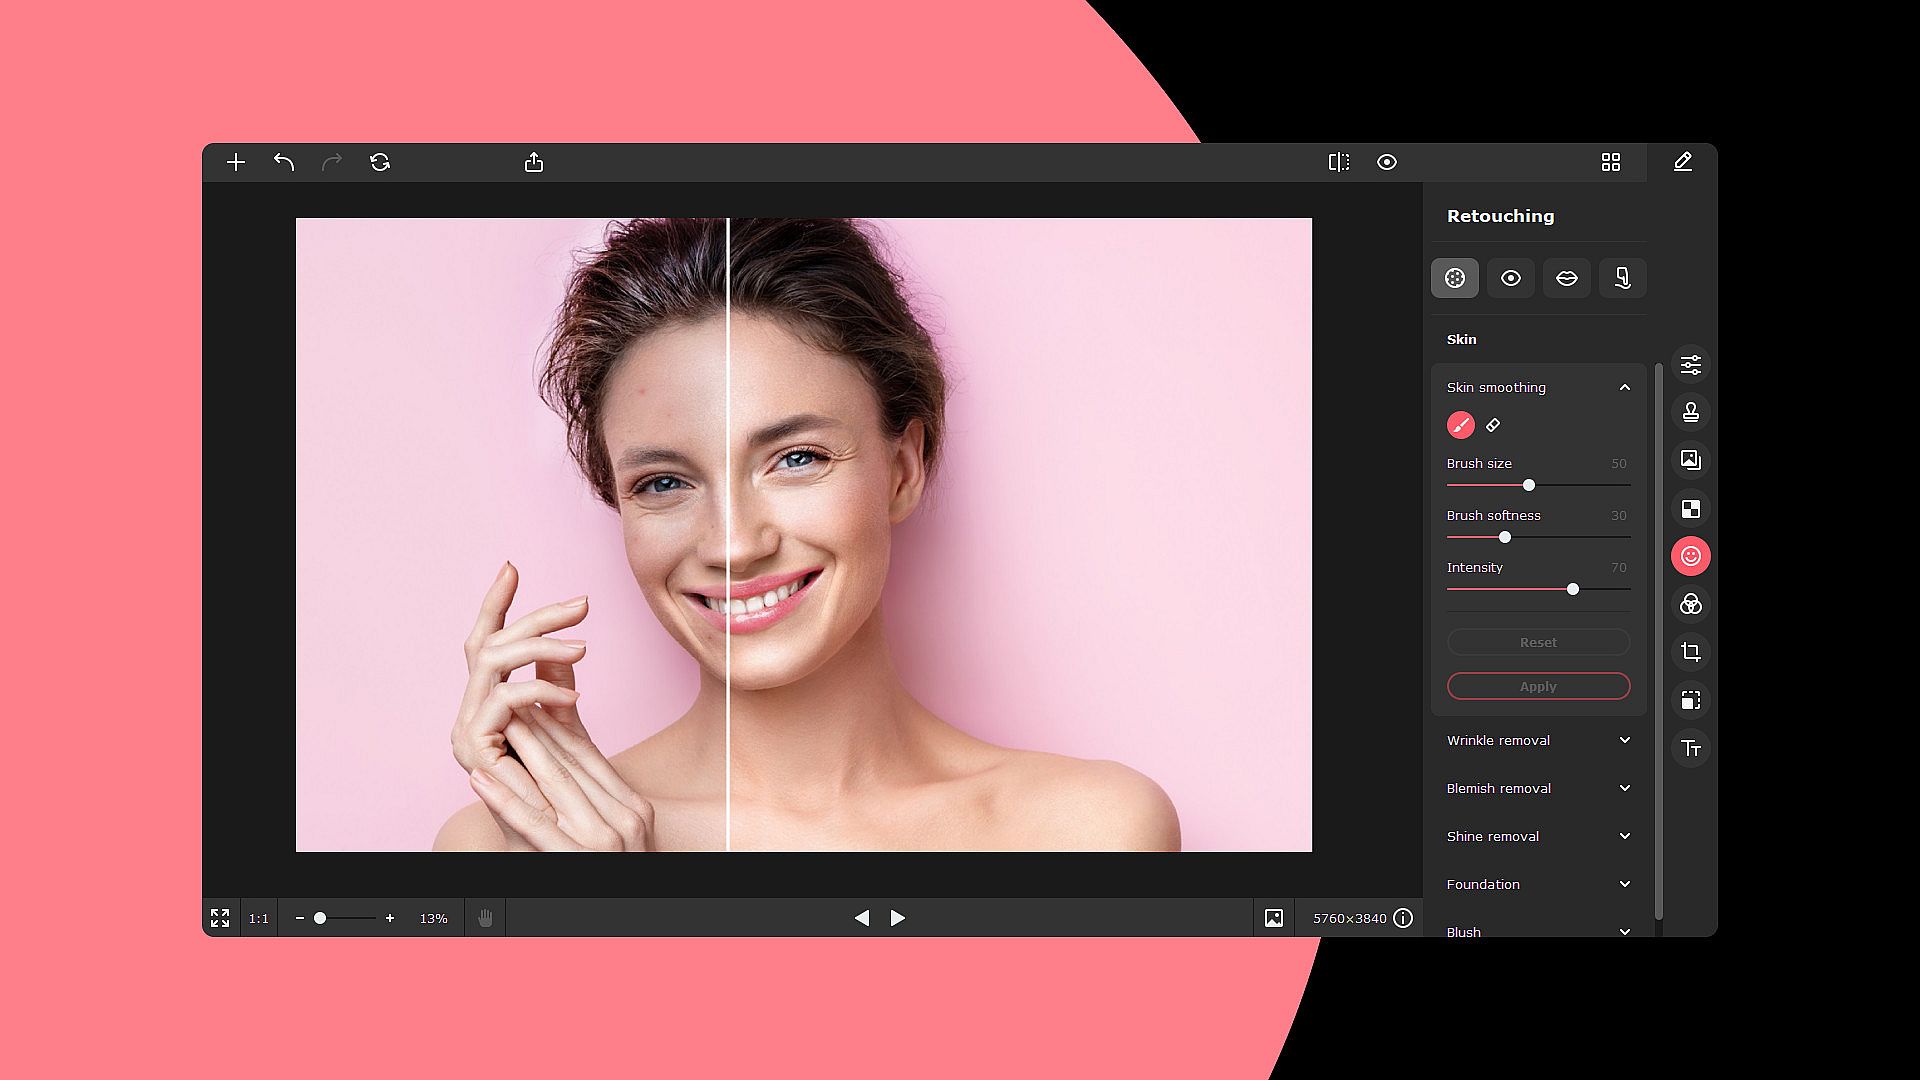
Task: Open the color filters circles icon
Action: (x=1691, y=604)
